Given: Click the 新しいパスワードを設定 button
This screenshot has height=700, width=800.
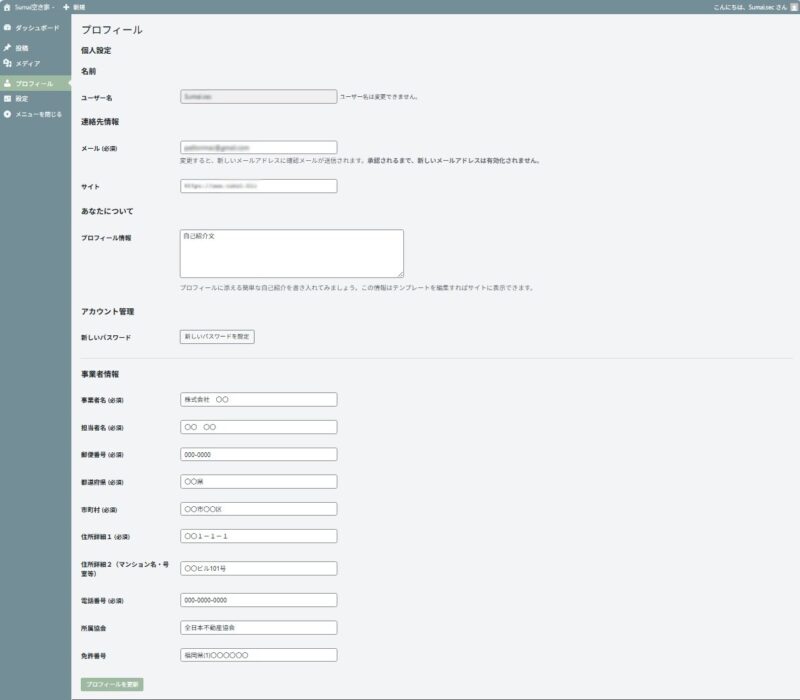Looking at the screenshot, I should click(x=217, y=337).
